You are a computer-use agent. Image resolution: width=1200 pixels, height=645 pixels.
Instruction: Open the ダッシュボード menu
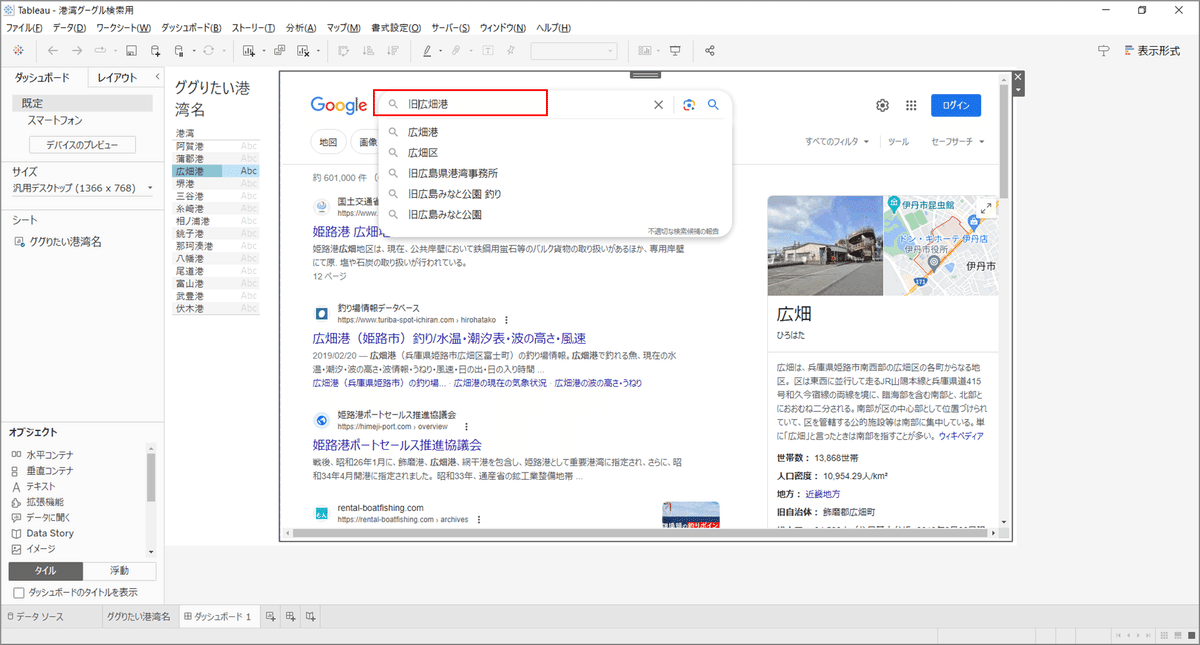192,27
